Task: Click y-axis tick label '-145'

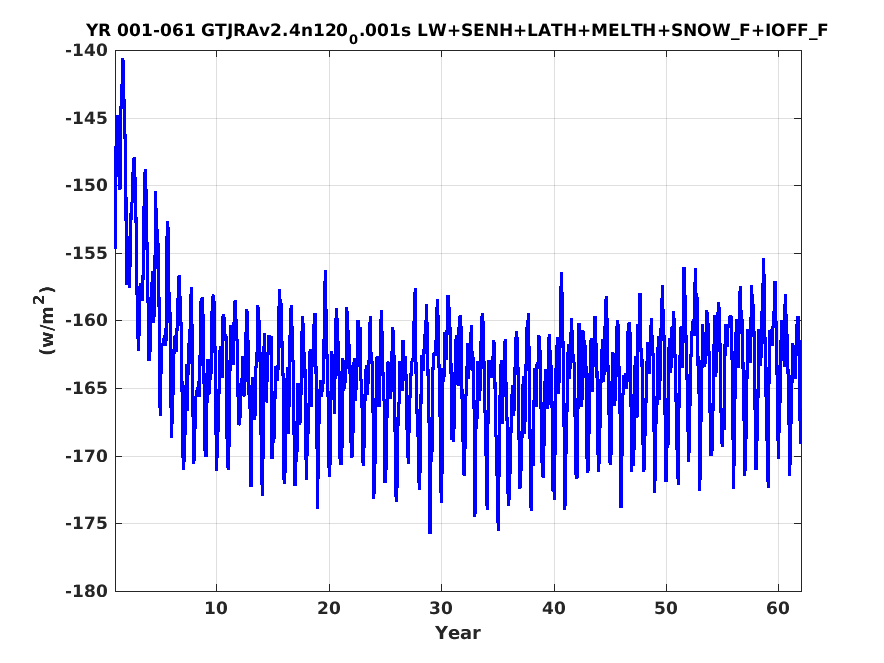Action: [x=86, y=118]
